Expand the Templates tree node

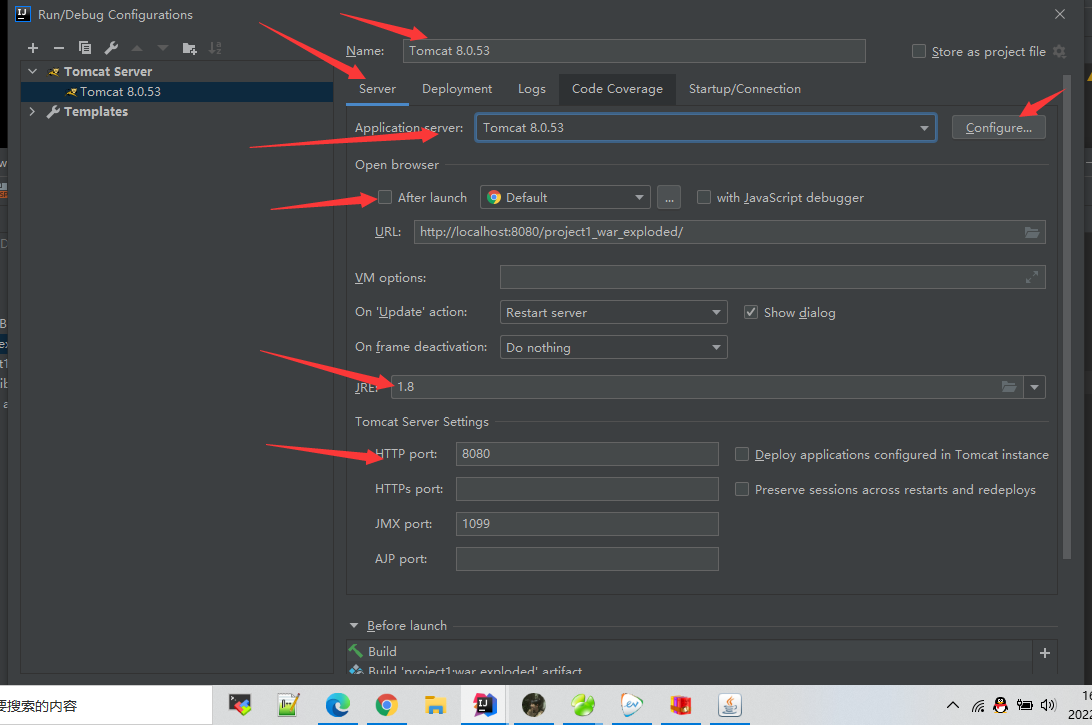pyautogui.click(x=33, y=111)
